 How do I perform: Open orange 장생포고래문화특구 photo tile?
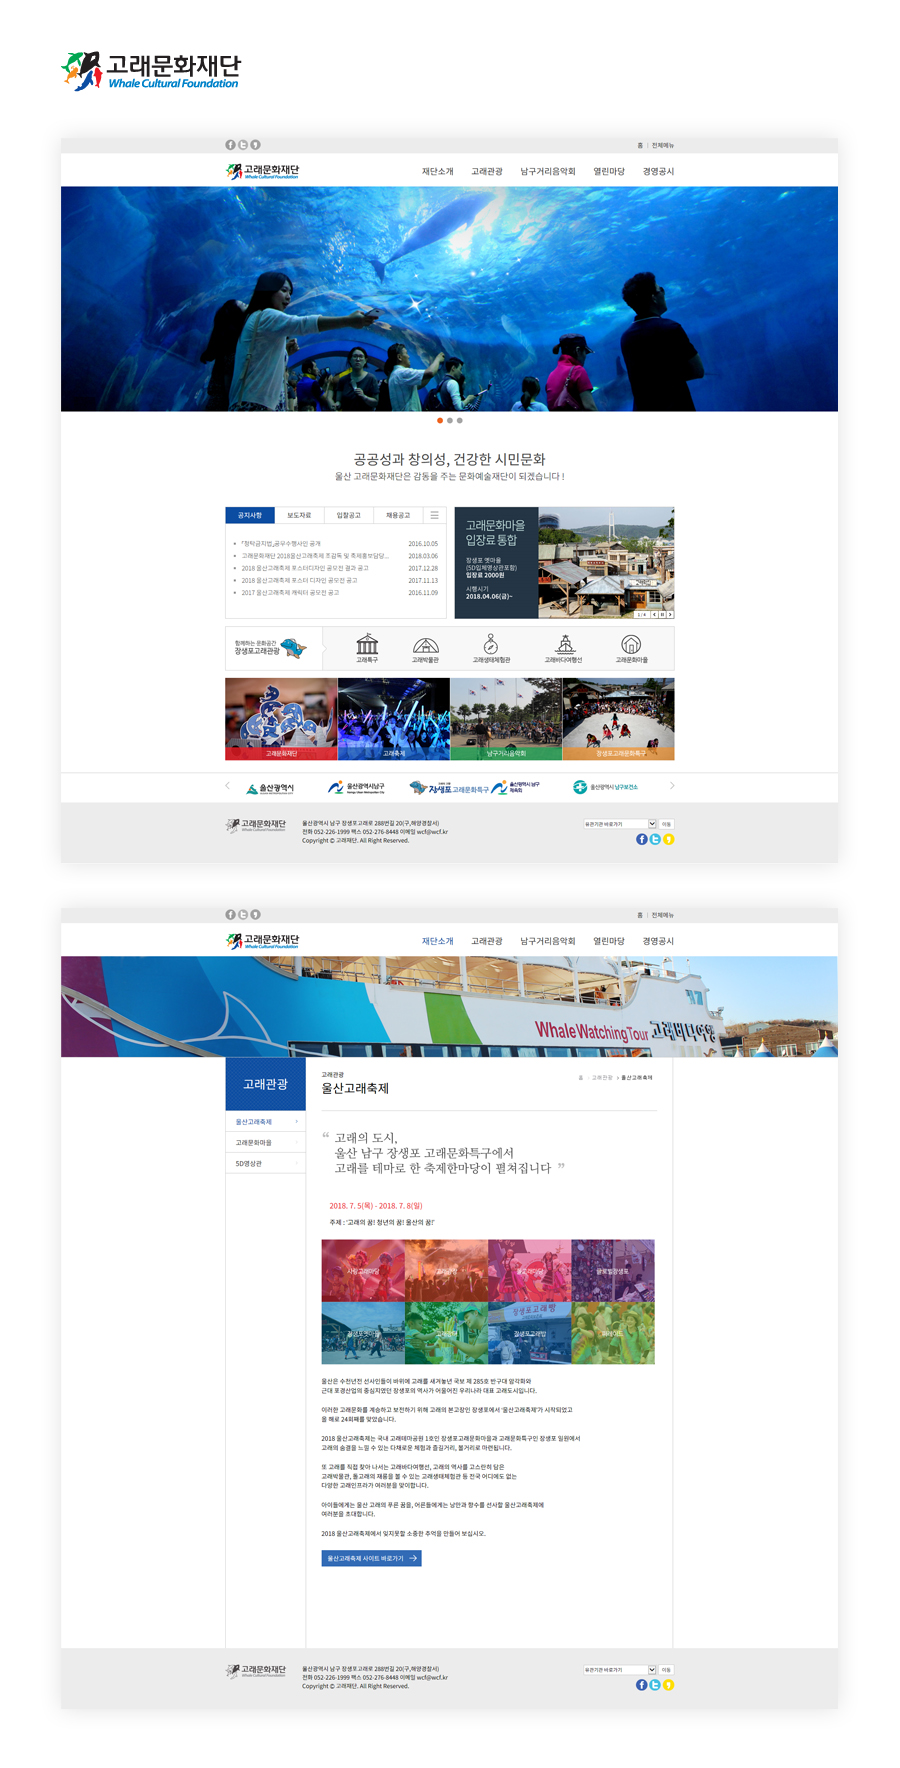click(x=619, y=719)
